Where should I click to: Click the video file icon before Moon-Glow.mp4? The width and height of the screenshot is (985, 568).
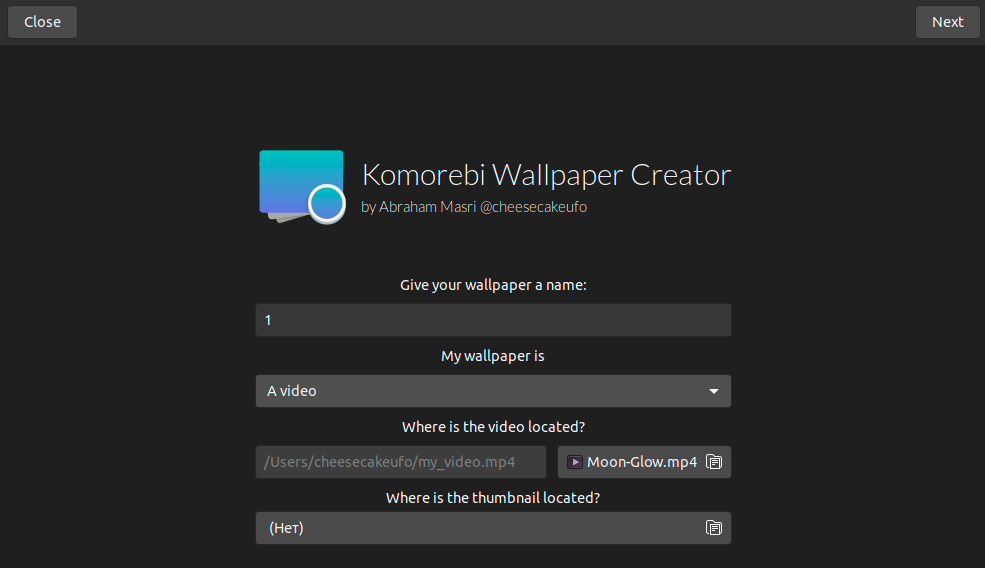[x=574, y=462]
